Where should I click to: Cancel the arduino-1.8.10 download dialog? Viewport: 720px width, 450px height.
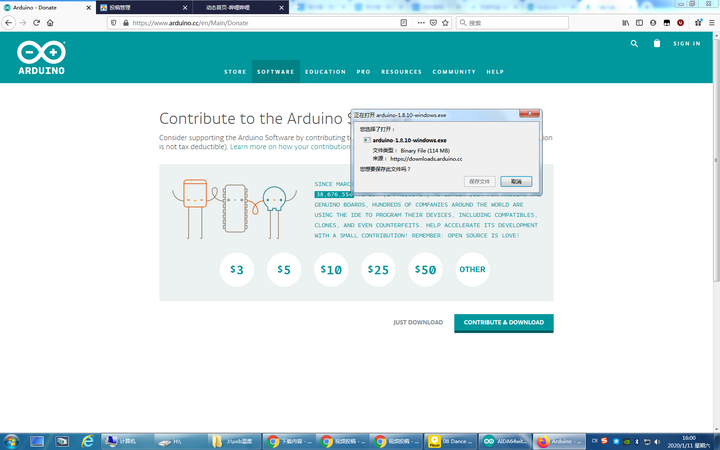[x=516, y=181]
